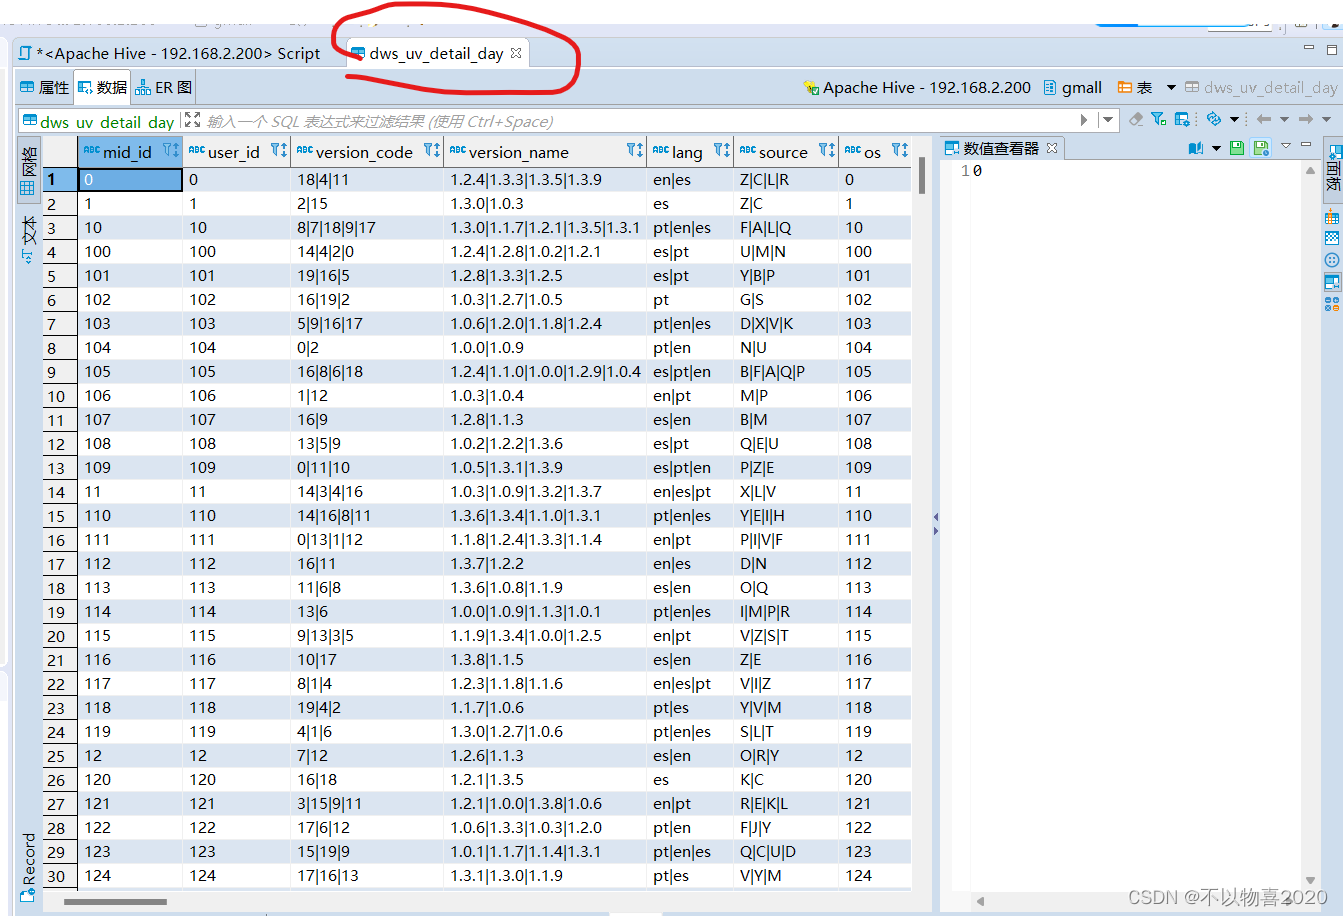Click the value viewer scroll up arrow
This screenshot has height=916, width=1343.
(x=1310, y=171)
